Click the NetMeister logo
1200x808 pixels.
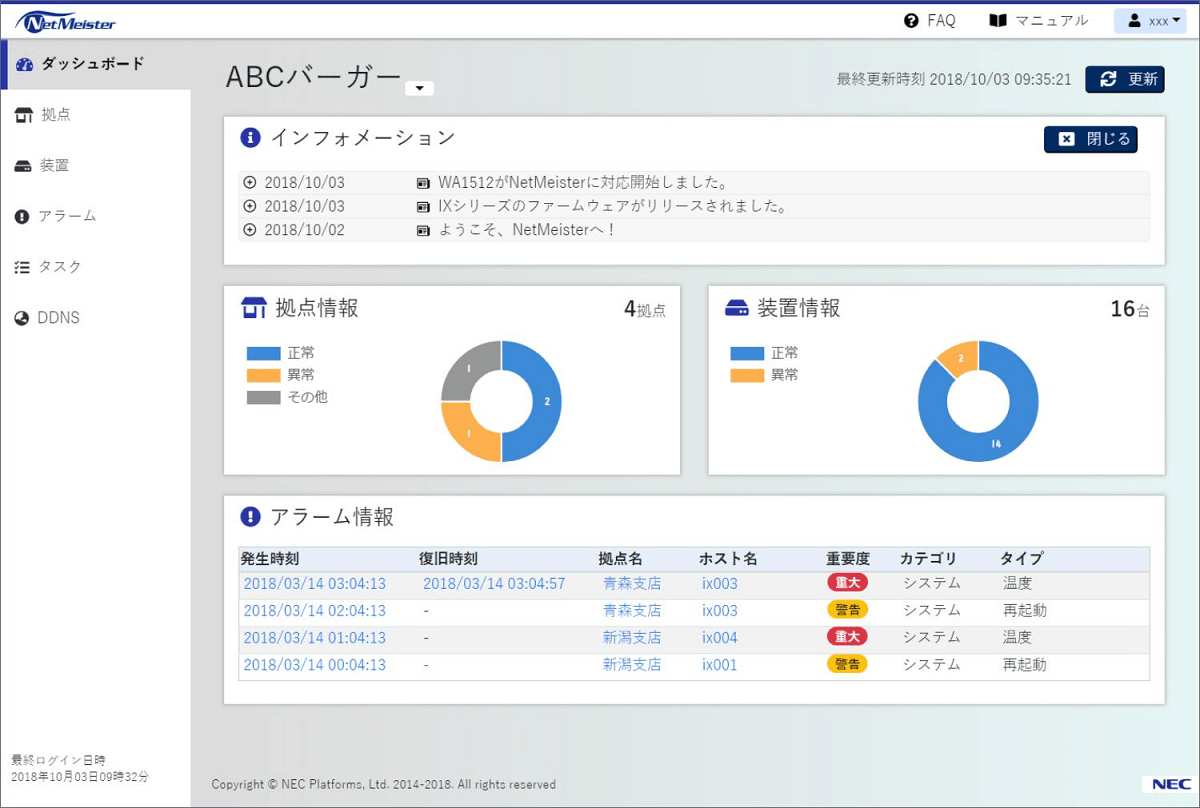[x=66, y=22]
